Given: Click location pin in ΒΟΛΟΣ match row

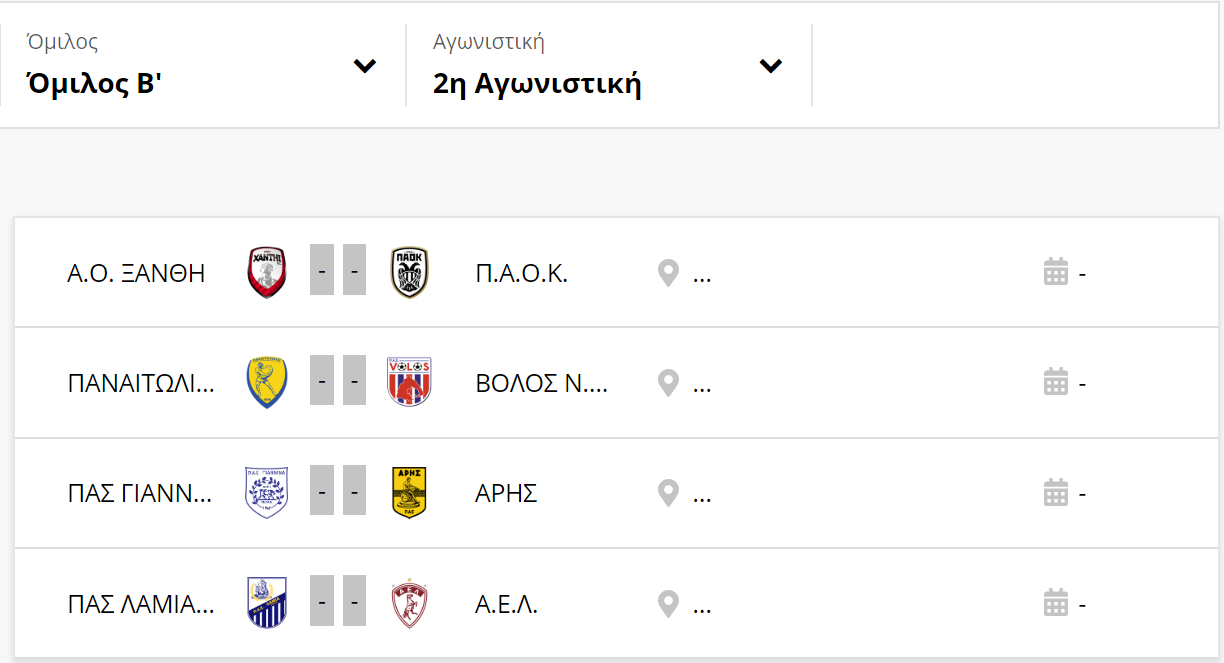Looking at the screenshot, I should 668,383.
